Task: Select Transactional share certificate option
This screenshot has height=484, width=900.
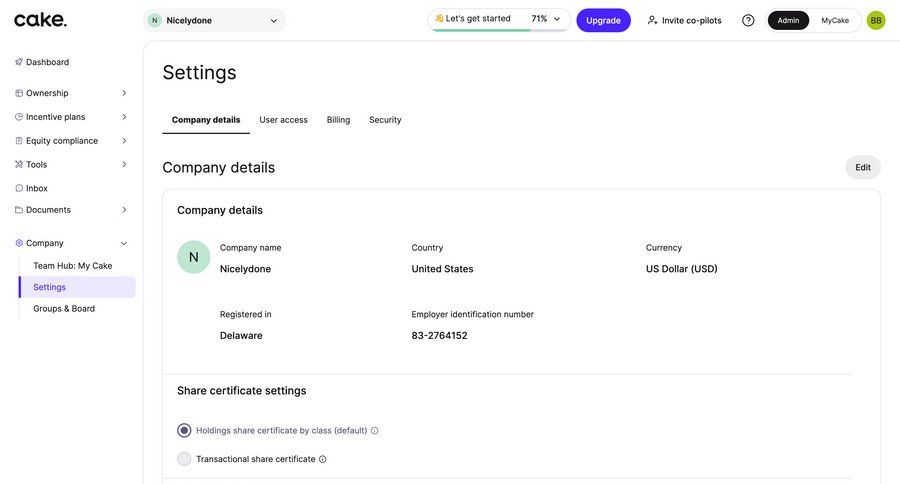Action: (x=184, y=459)
